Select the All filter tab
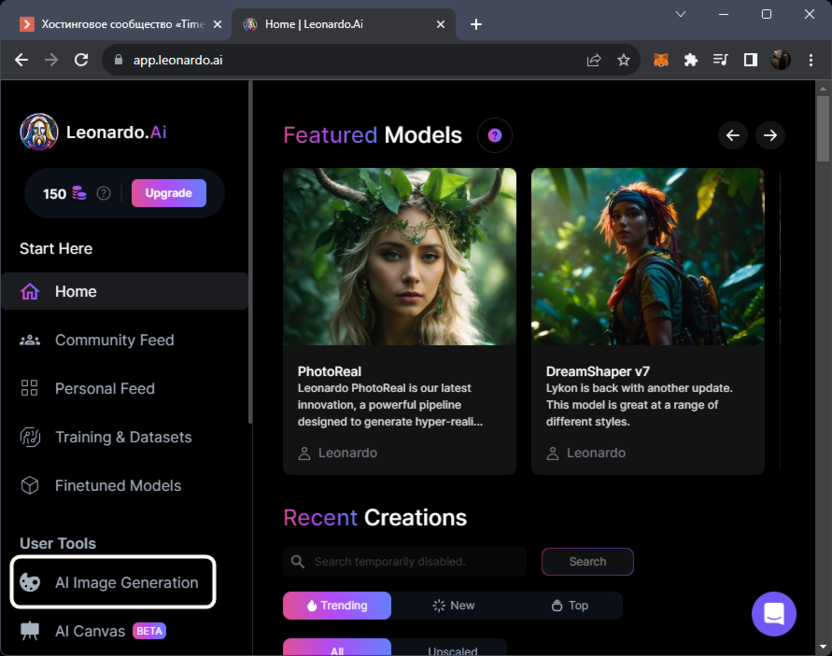This screenshot has height=656, width=832. (337, 648)
